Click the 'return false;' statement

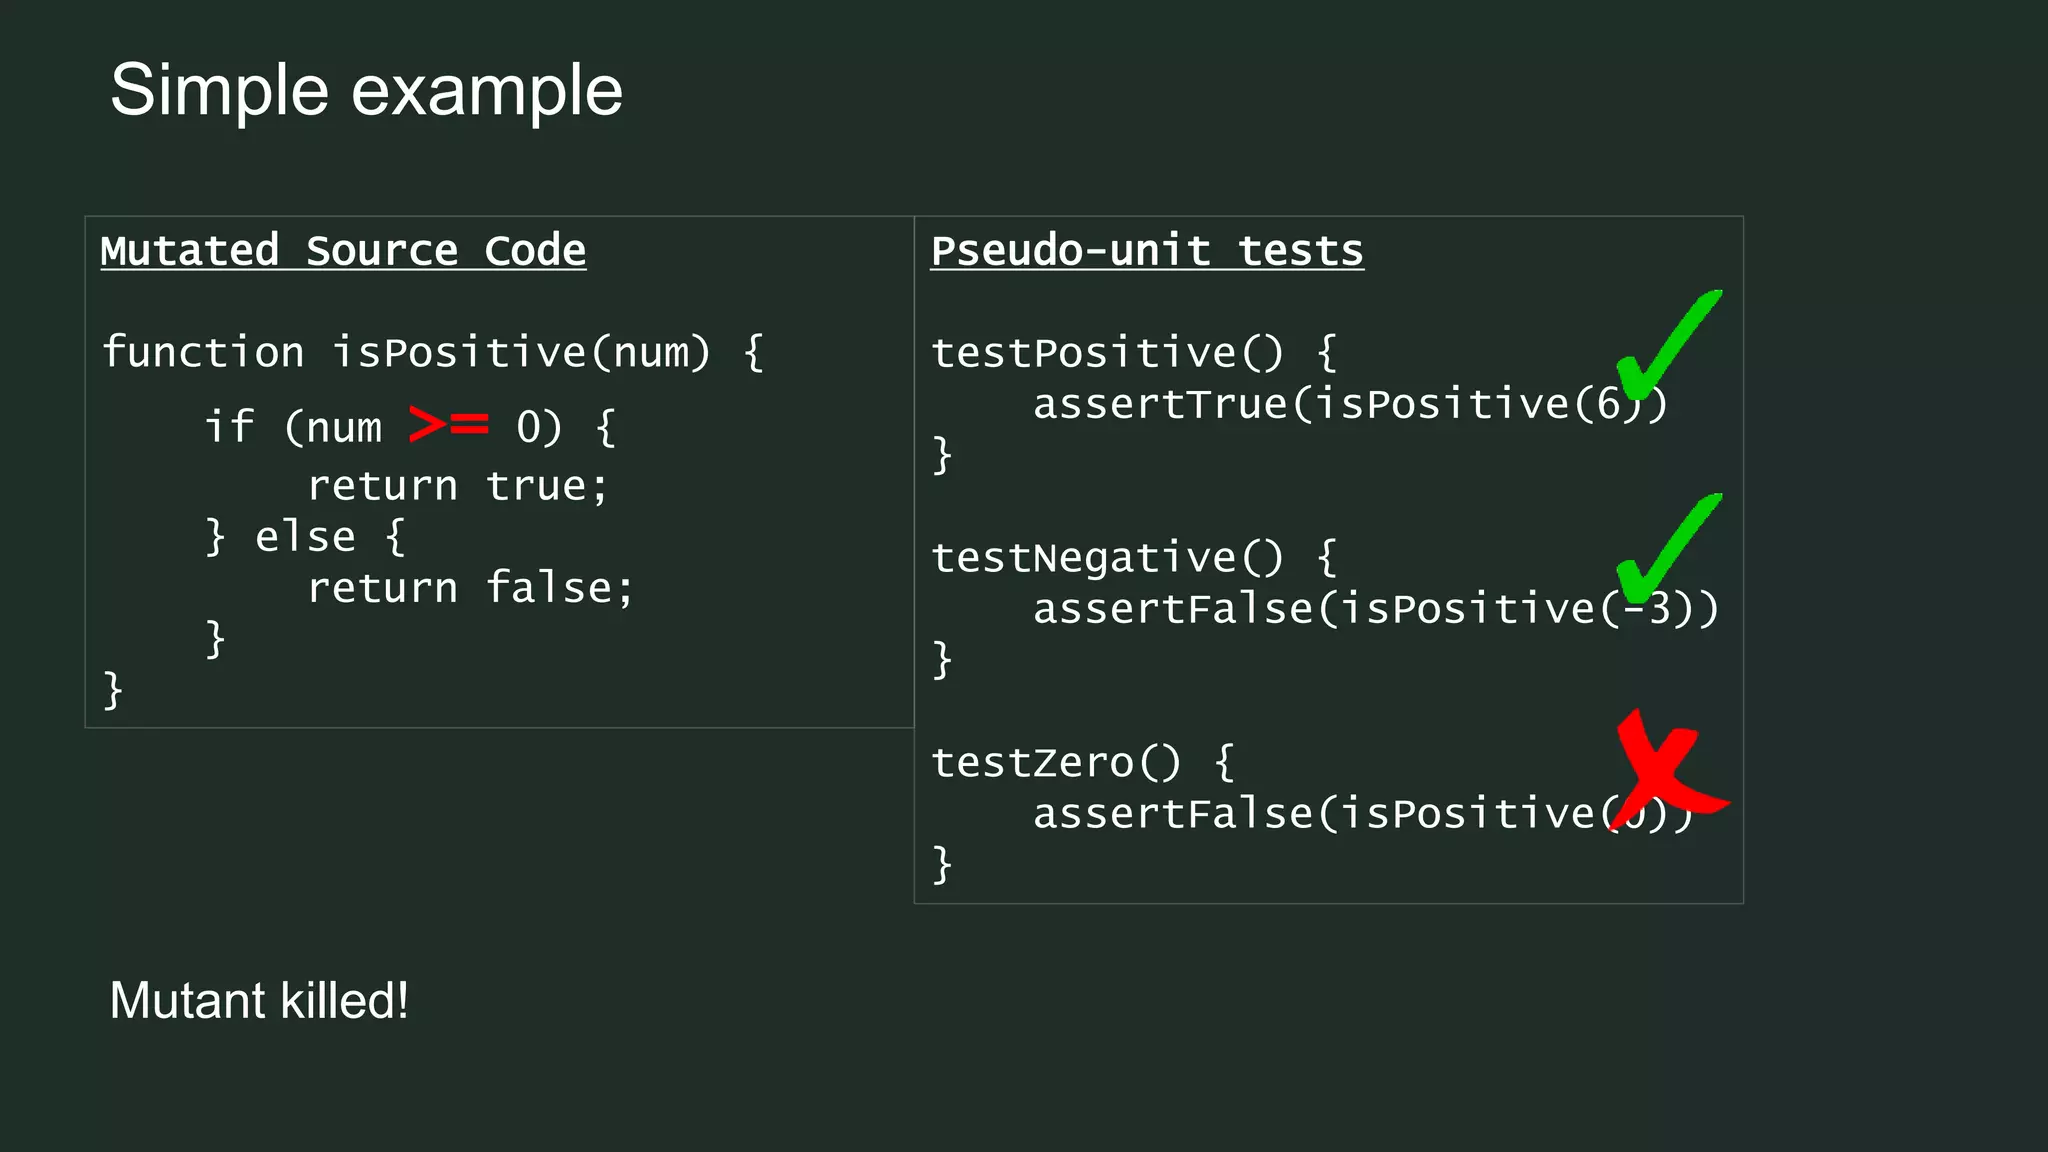[470, 588]
